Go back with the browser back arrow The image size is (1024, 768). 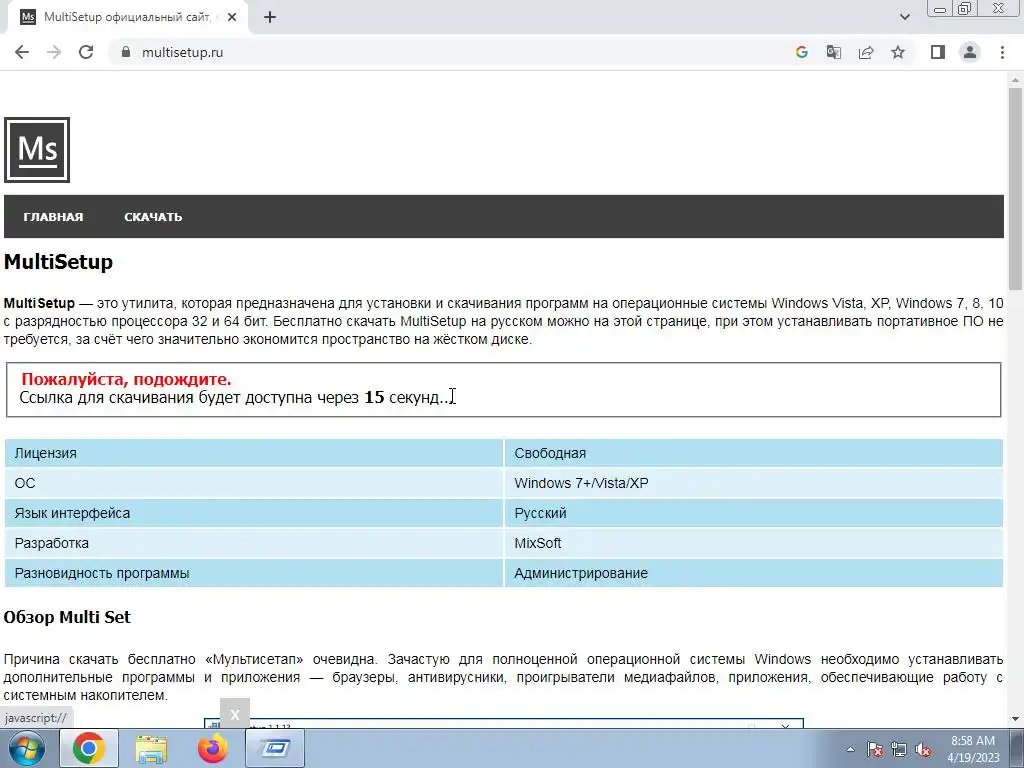click(22, 52)
